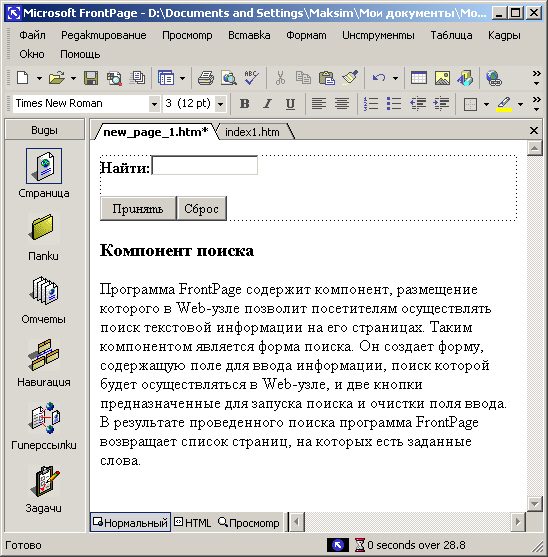Create a new page with New icon
The height and width of the screenshot is (557, 548).
pos(23,78)
